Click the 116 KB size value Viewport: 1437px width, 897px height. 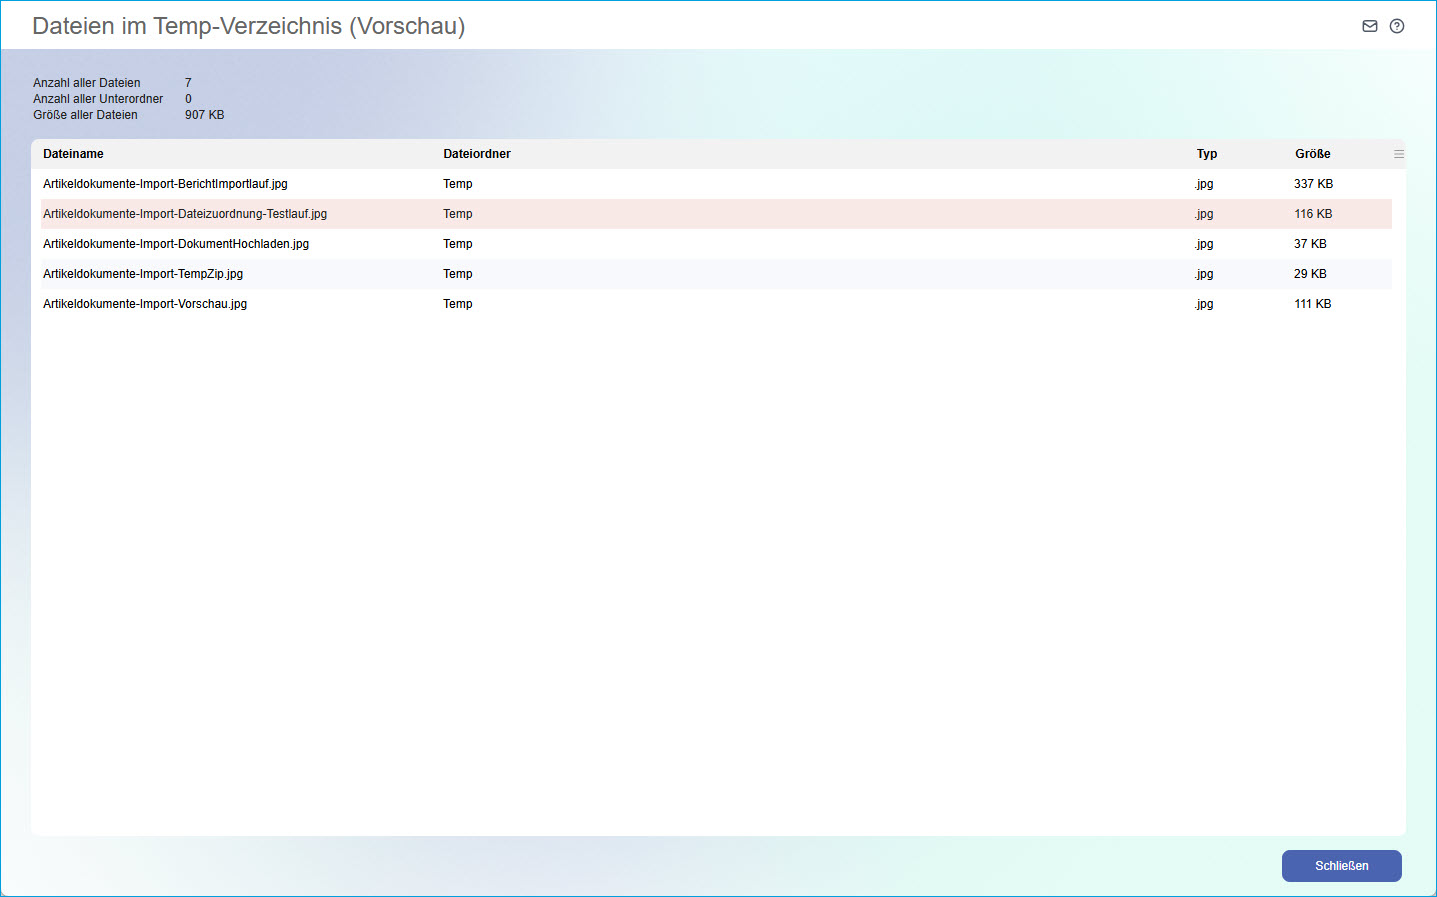(x=1313, y=214)
